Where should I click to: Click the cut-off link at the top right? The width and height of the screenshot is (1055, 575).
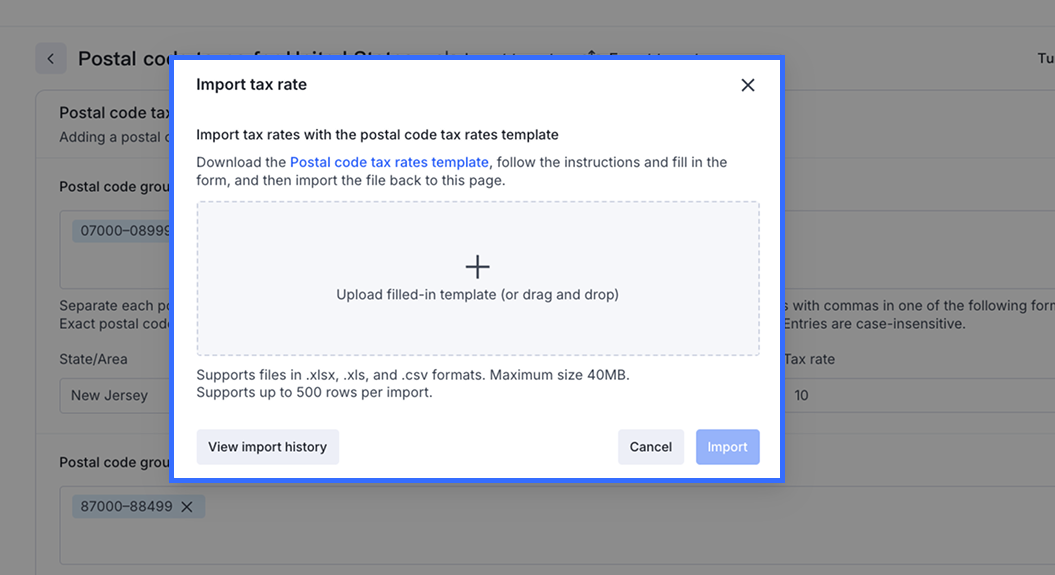click(x=1045, y=59)
